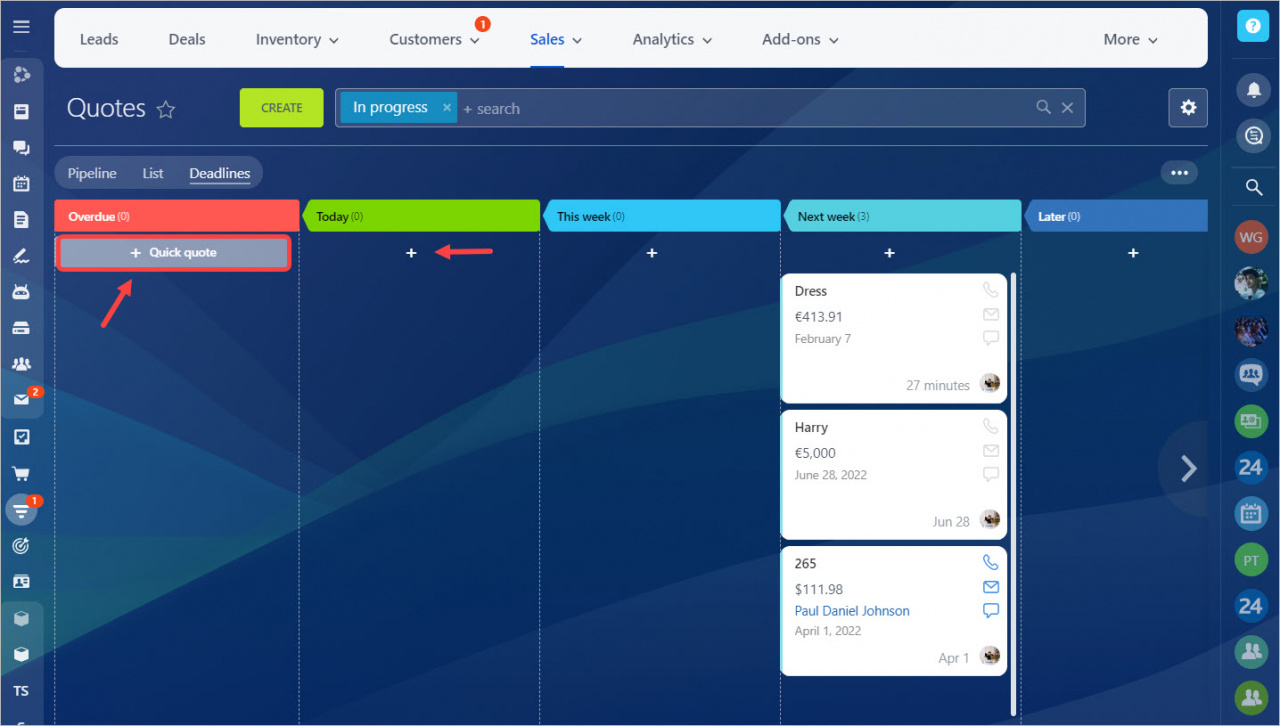The image size is (1280, 726).
Task: Expand the Sales menu
Action: point(556,40)
